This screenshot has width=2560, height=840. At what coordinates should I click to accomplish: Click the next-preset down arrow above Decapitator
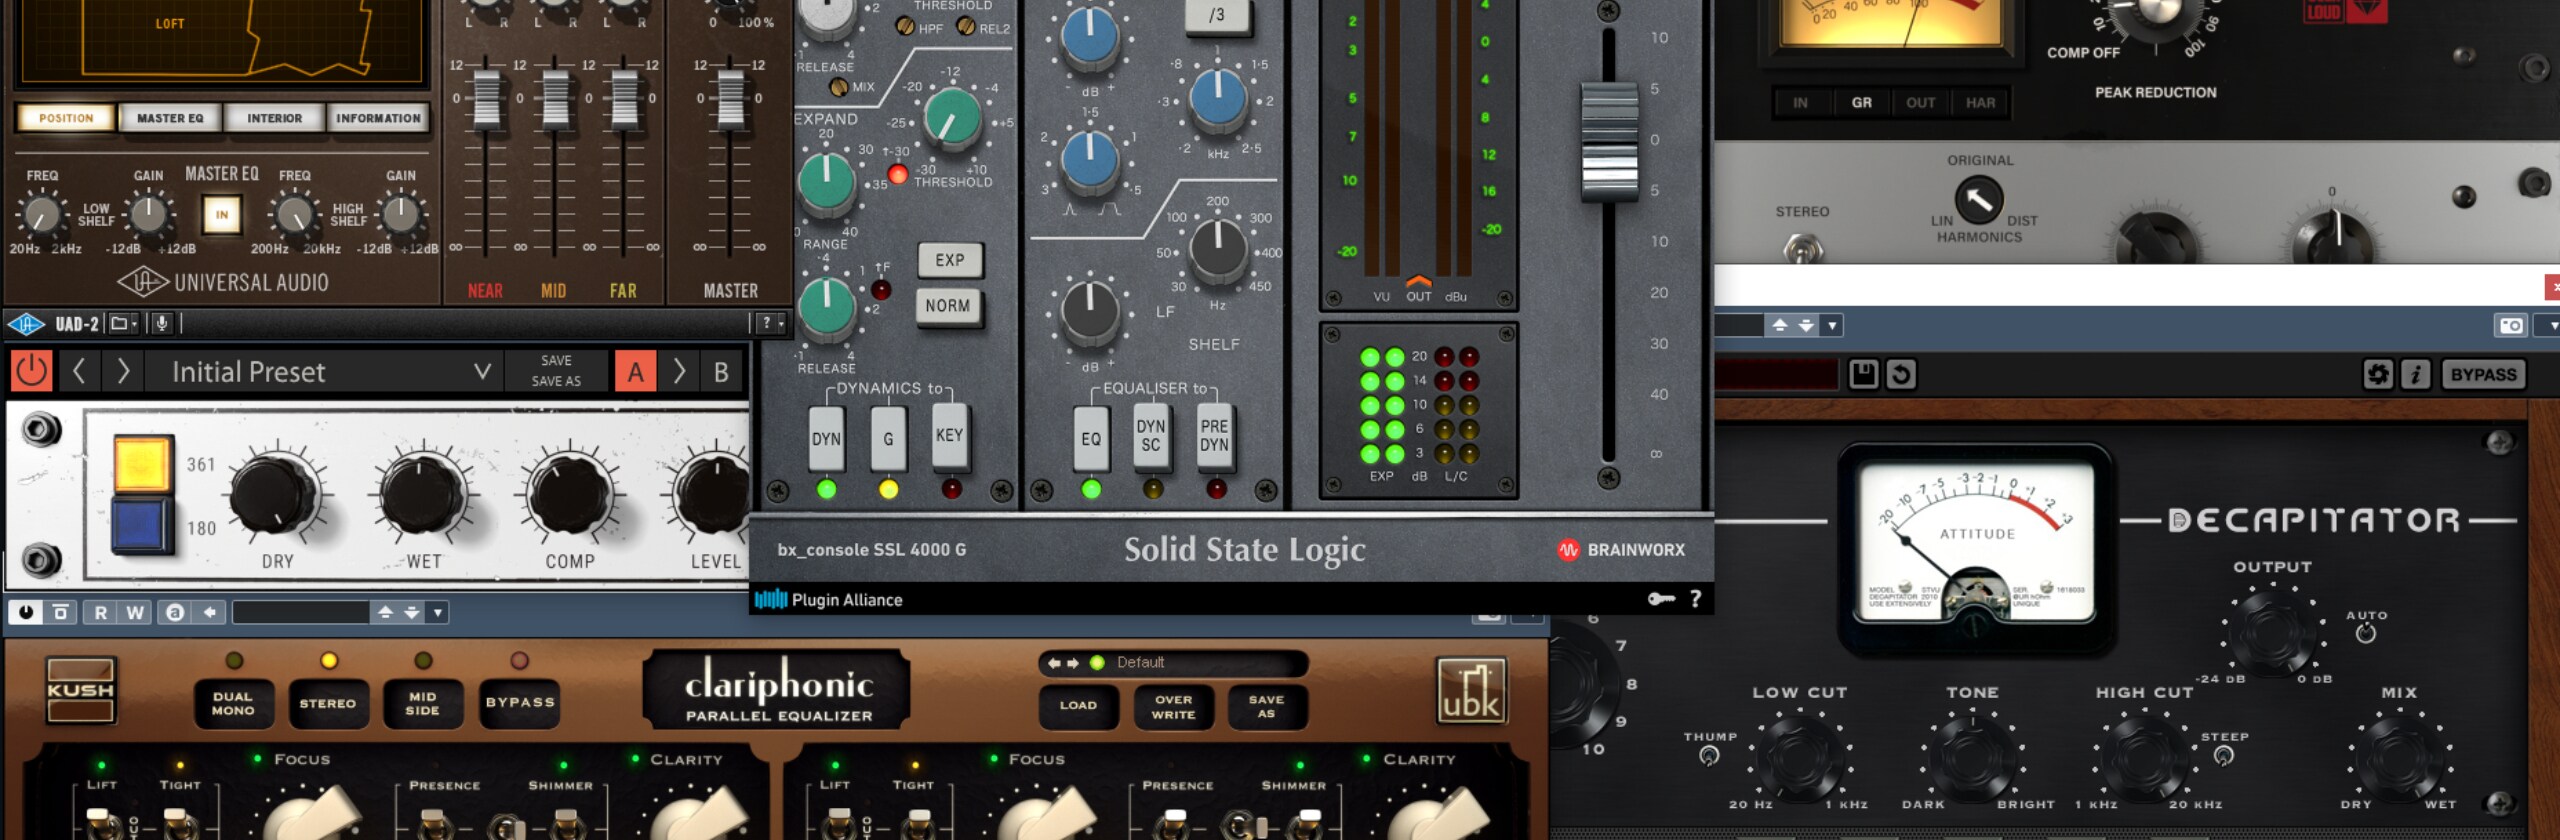[1806, 325]
